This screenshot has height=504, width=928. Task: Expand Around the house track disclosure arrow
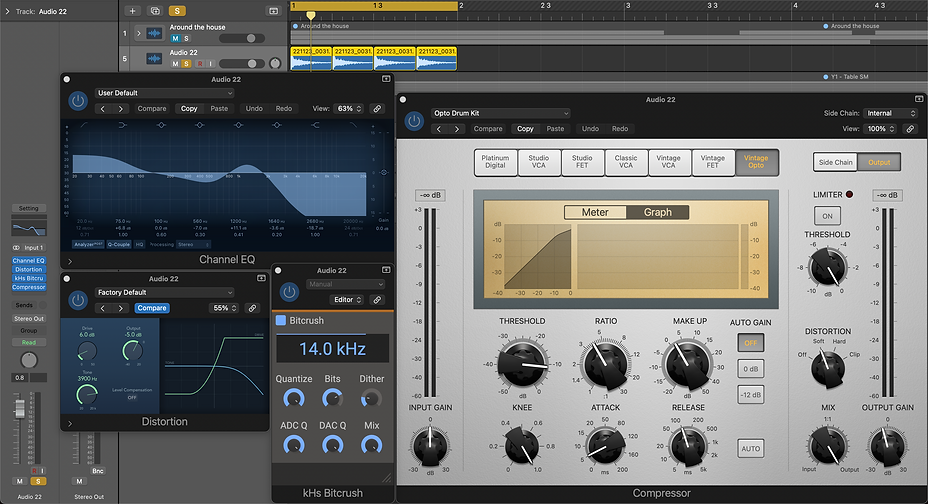[138, 33]
